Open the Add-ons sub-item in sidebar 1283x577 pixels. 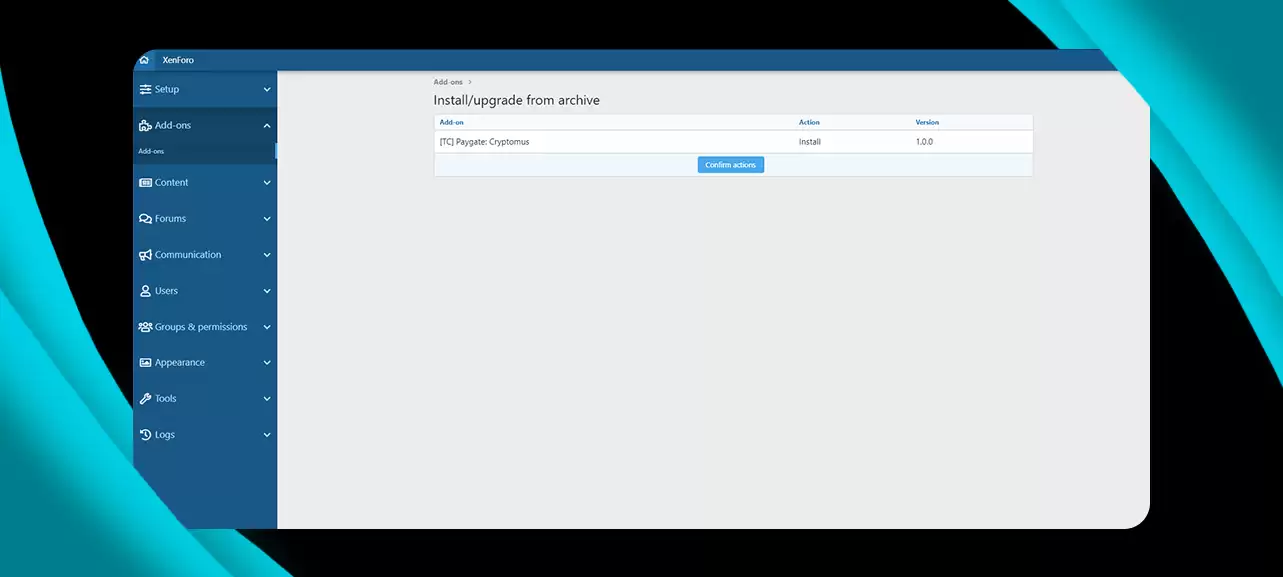[x=151, y=151]
